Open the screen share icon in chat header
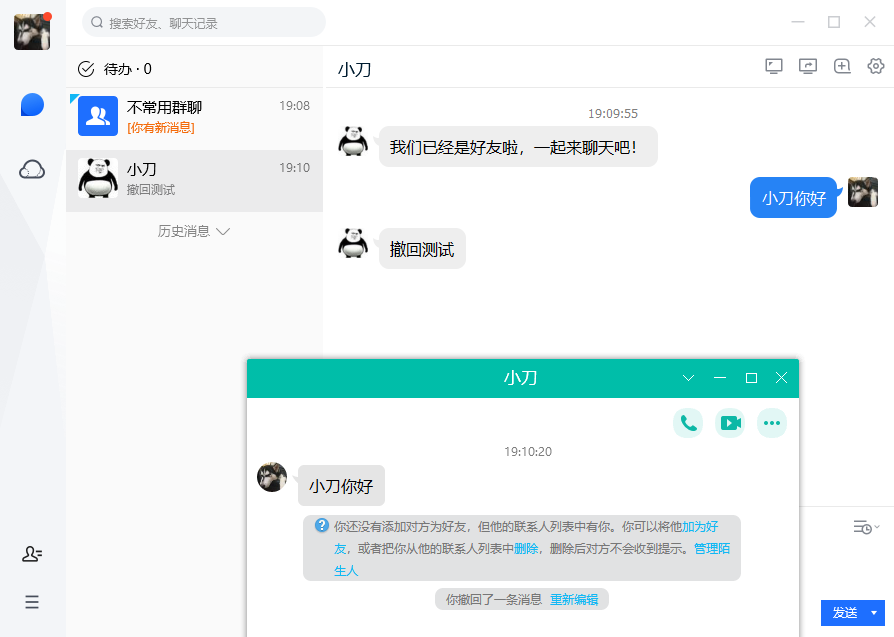 pyautogui.click(x=808, y=65)
